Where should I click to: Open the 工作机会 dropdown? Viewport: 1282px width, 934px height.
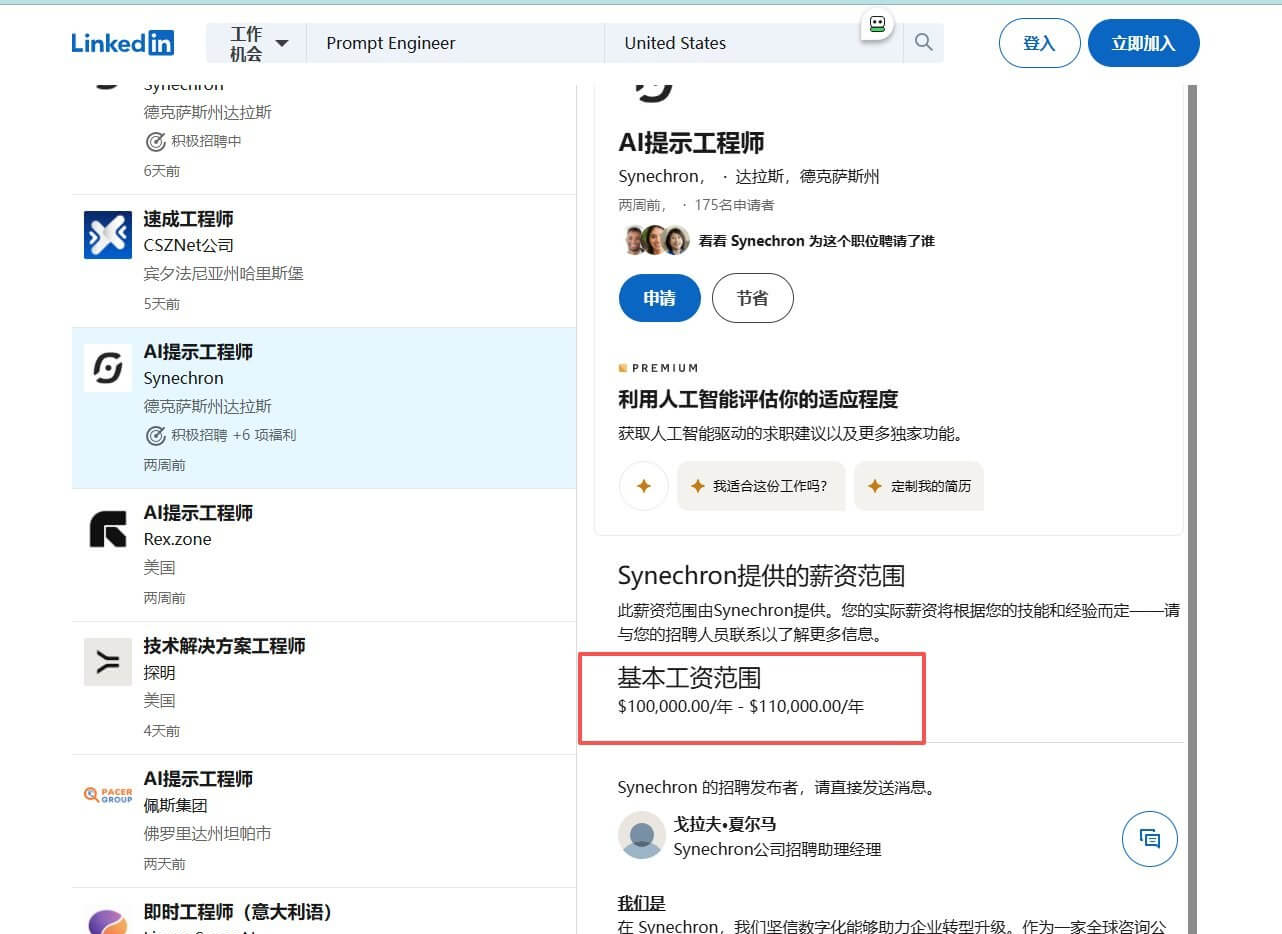click(x=257, y=43)
